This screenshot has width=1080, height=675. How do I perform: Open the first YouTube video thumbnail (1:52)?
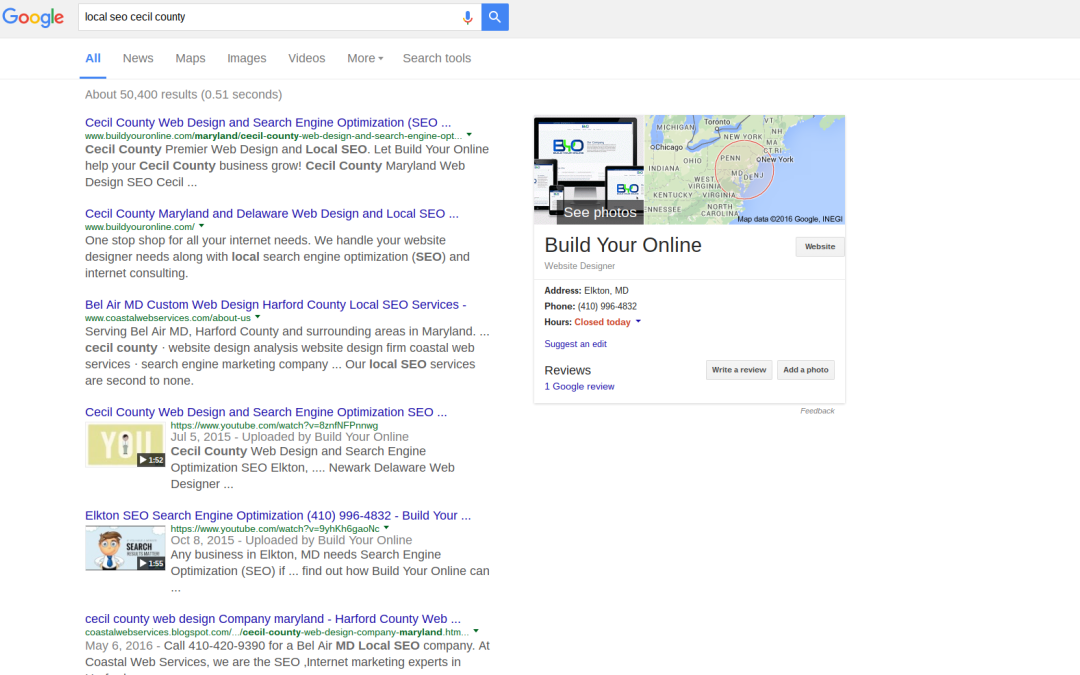pos(125,445)
